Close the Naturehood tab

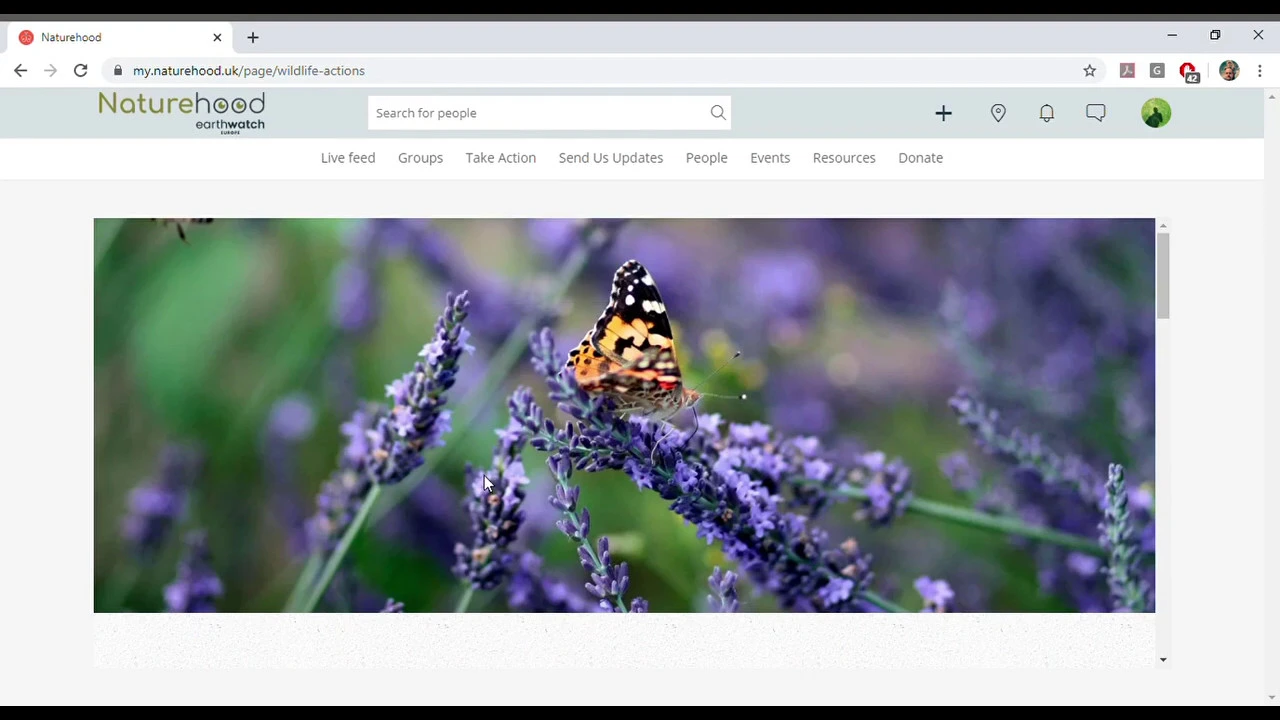(x=217, y=37)
